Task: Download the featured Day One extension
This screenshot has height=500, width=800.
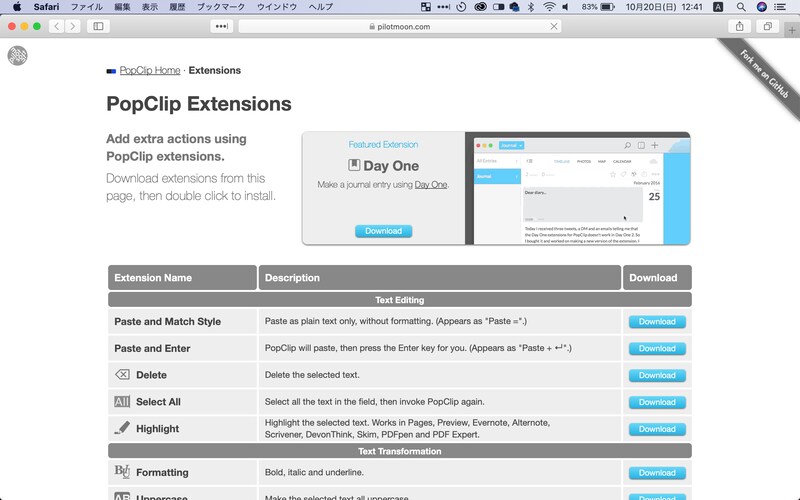Action: click(384, 231)
